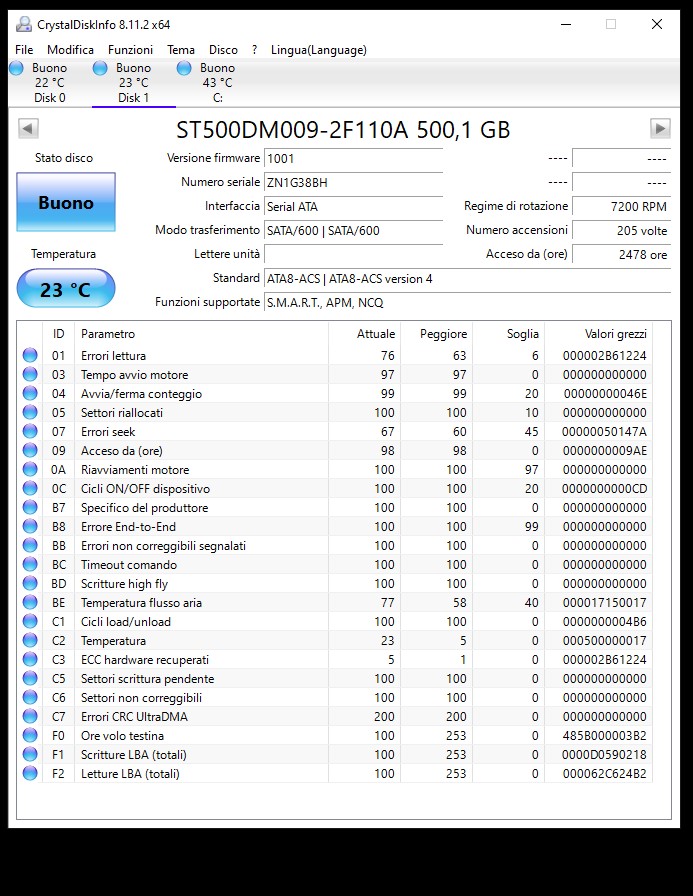
Task: Go to next disk with right arrow
Action: 660,128
